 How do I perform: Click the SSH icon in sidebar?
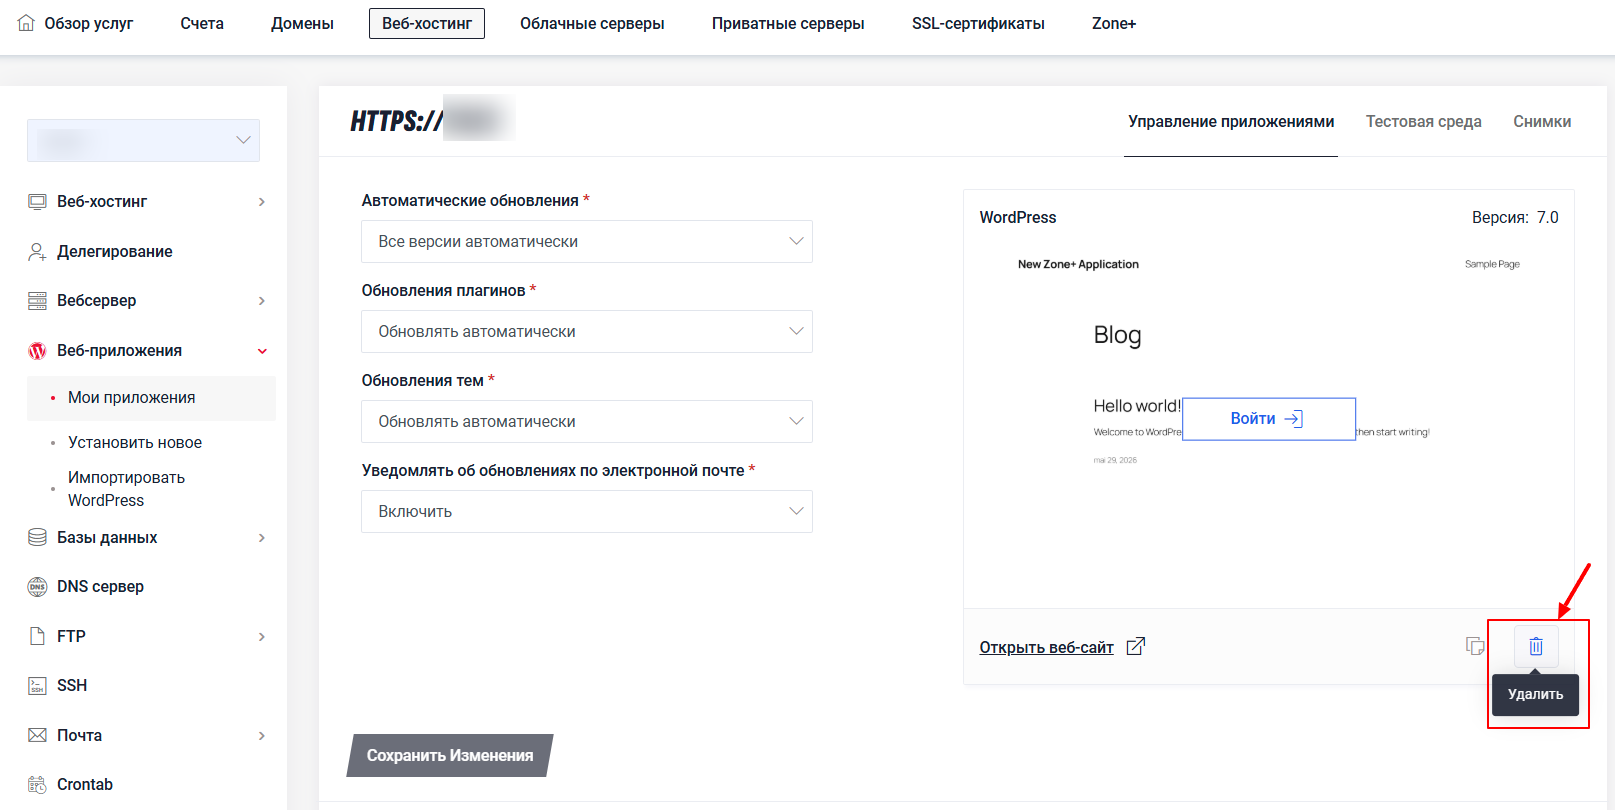pos(37,686)
